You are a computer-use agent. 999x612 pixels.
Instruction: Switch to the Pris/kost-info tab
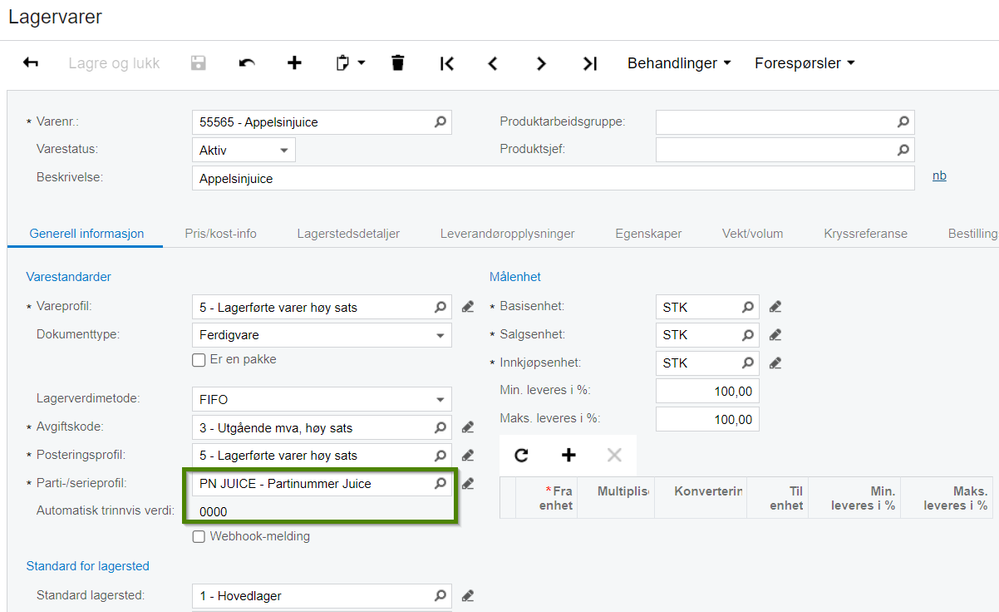tap(220, 234)
